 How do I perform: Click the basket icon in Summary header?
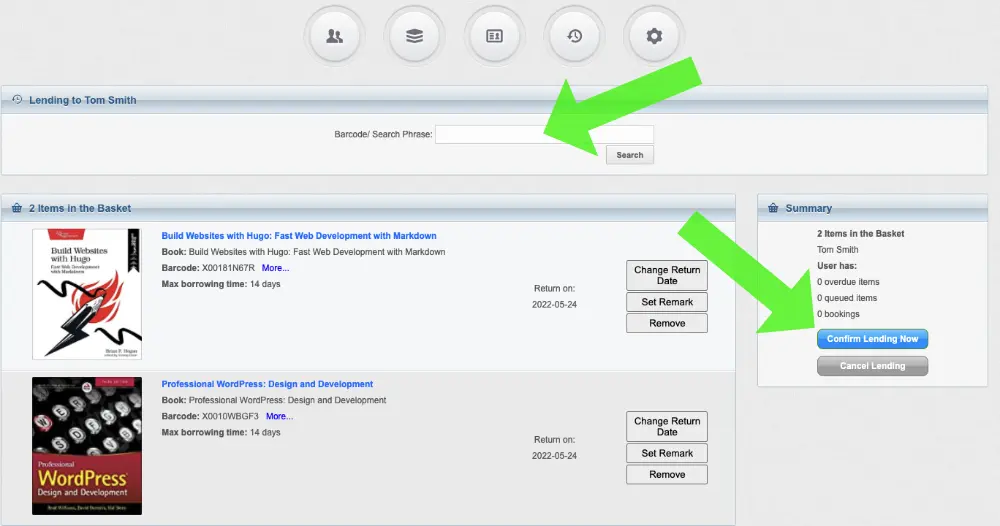[x=773, y=208]
